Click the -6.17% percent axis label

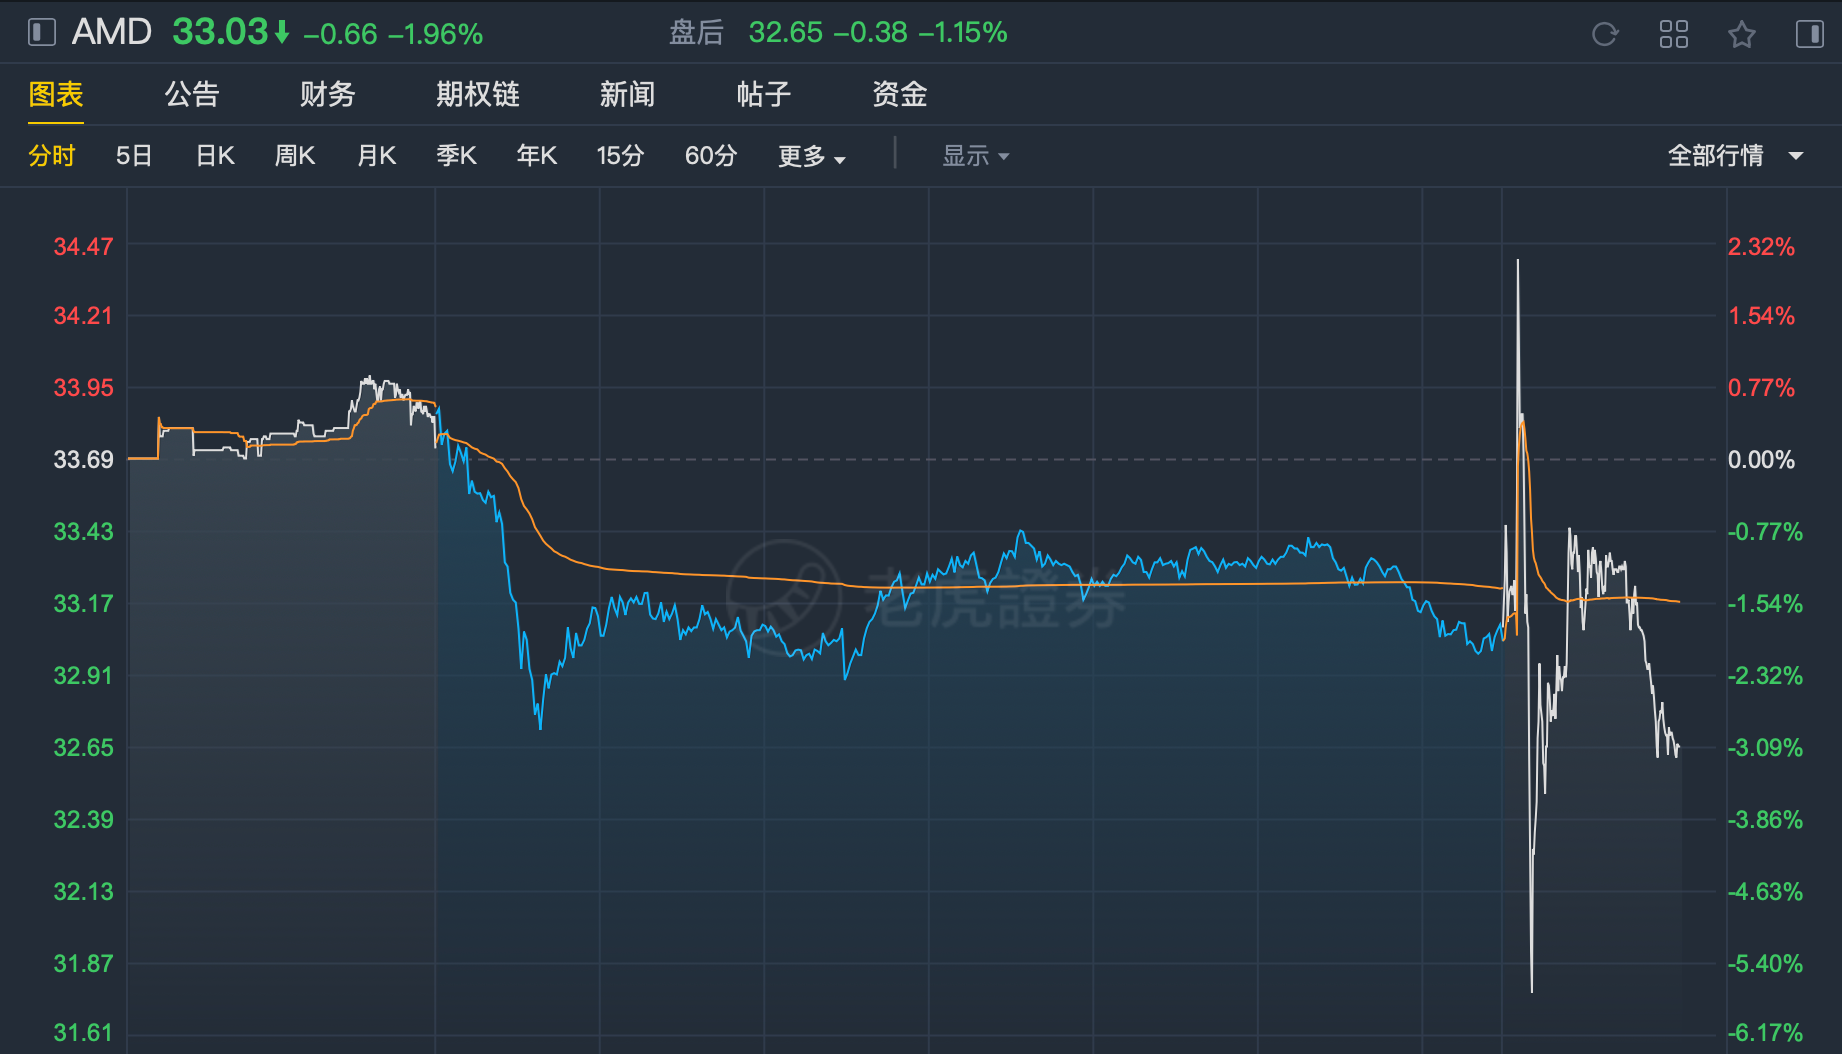(1765, 1033)
